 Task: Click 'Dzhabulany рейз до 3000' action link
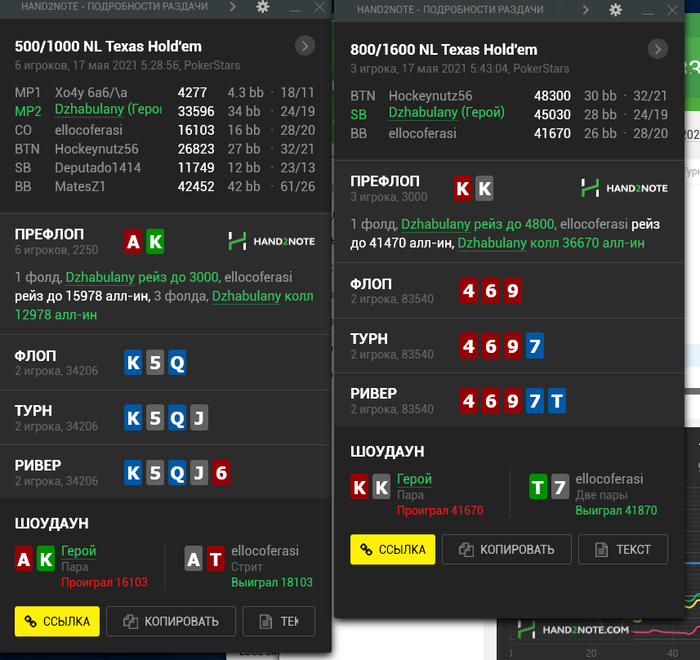click(143, 277)
